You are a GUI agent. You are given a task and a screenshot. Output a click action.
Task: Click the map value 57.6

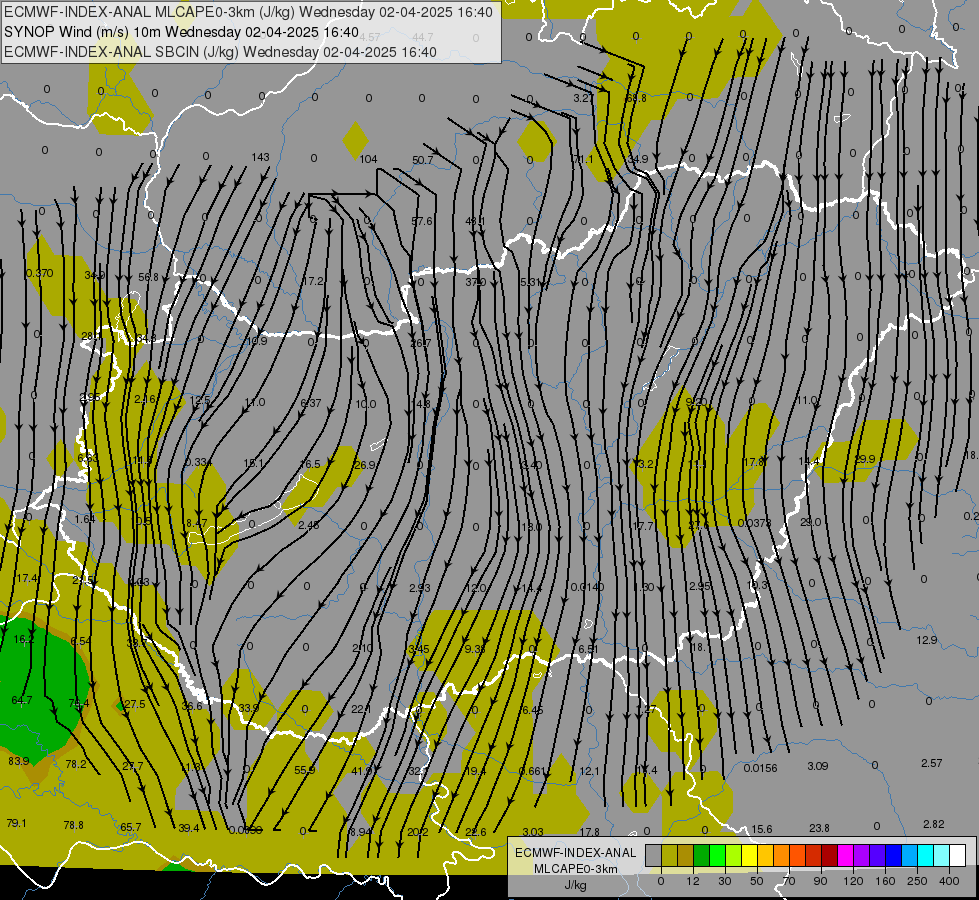(x=422, y=221)
